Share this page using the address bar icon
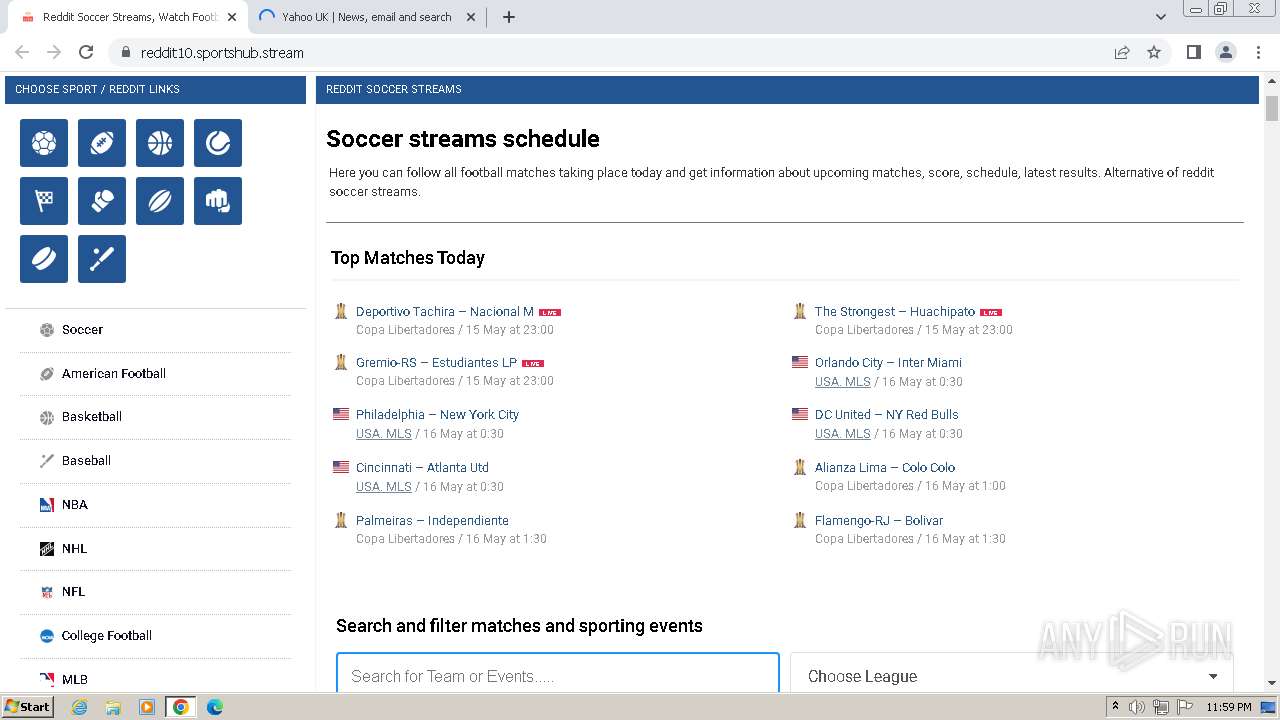This screenshot has width=1280, height=720. pos(1122,52)
